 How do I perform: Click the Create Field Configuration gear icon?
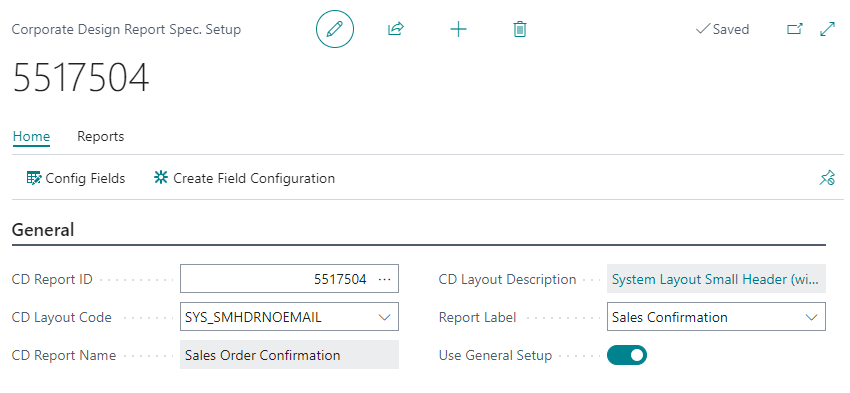pos(161,178)
